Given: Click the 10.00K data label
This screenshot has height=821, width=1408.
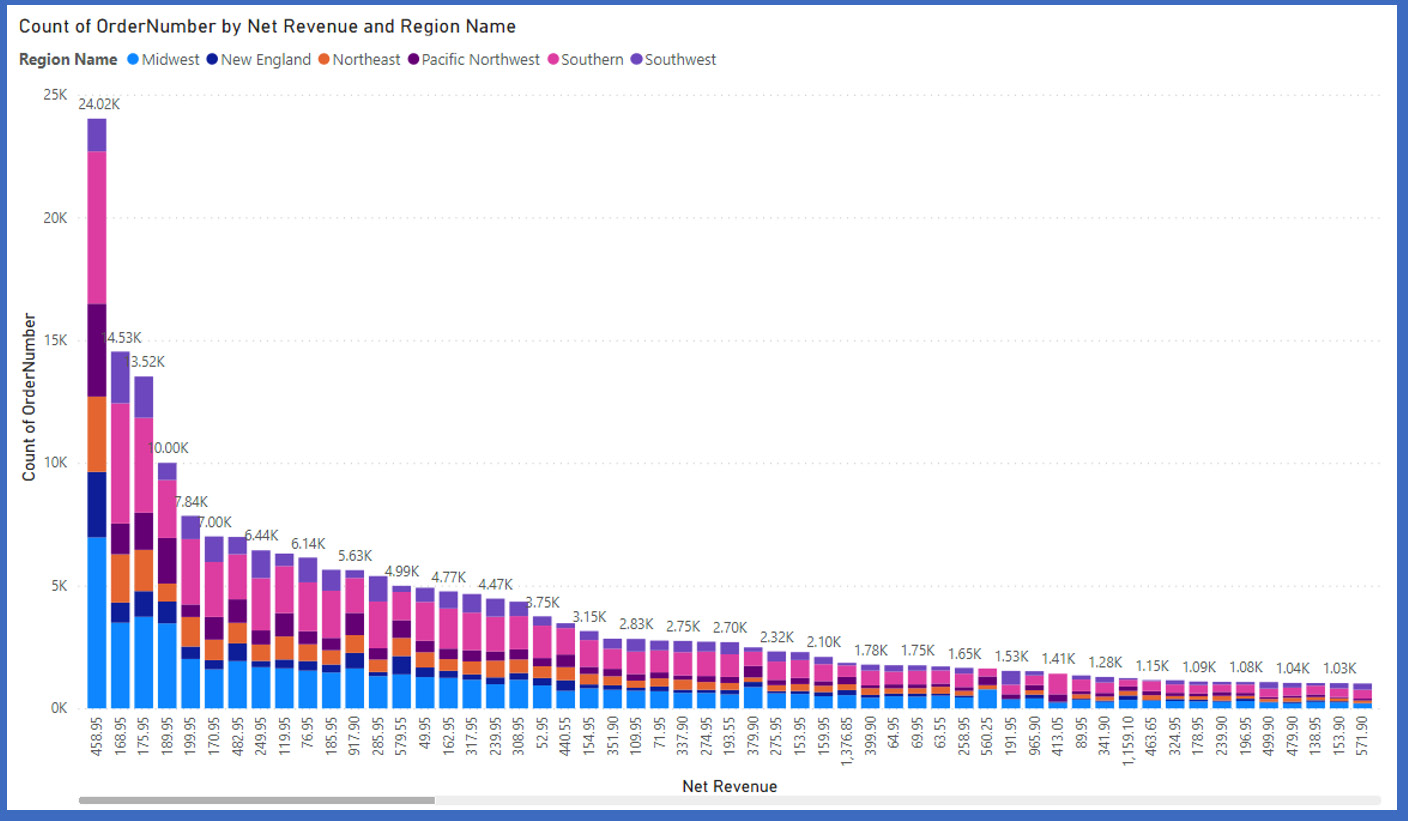Looking at the screenshot, I should pos(167,447).
